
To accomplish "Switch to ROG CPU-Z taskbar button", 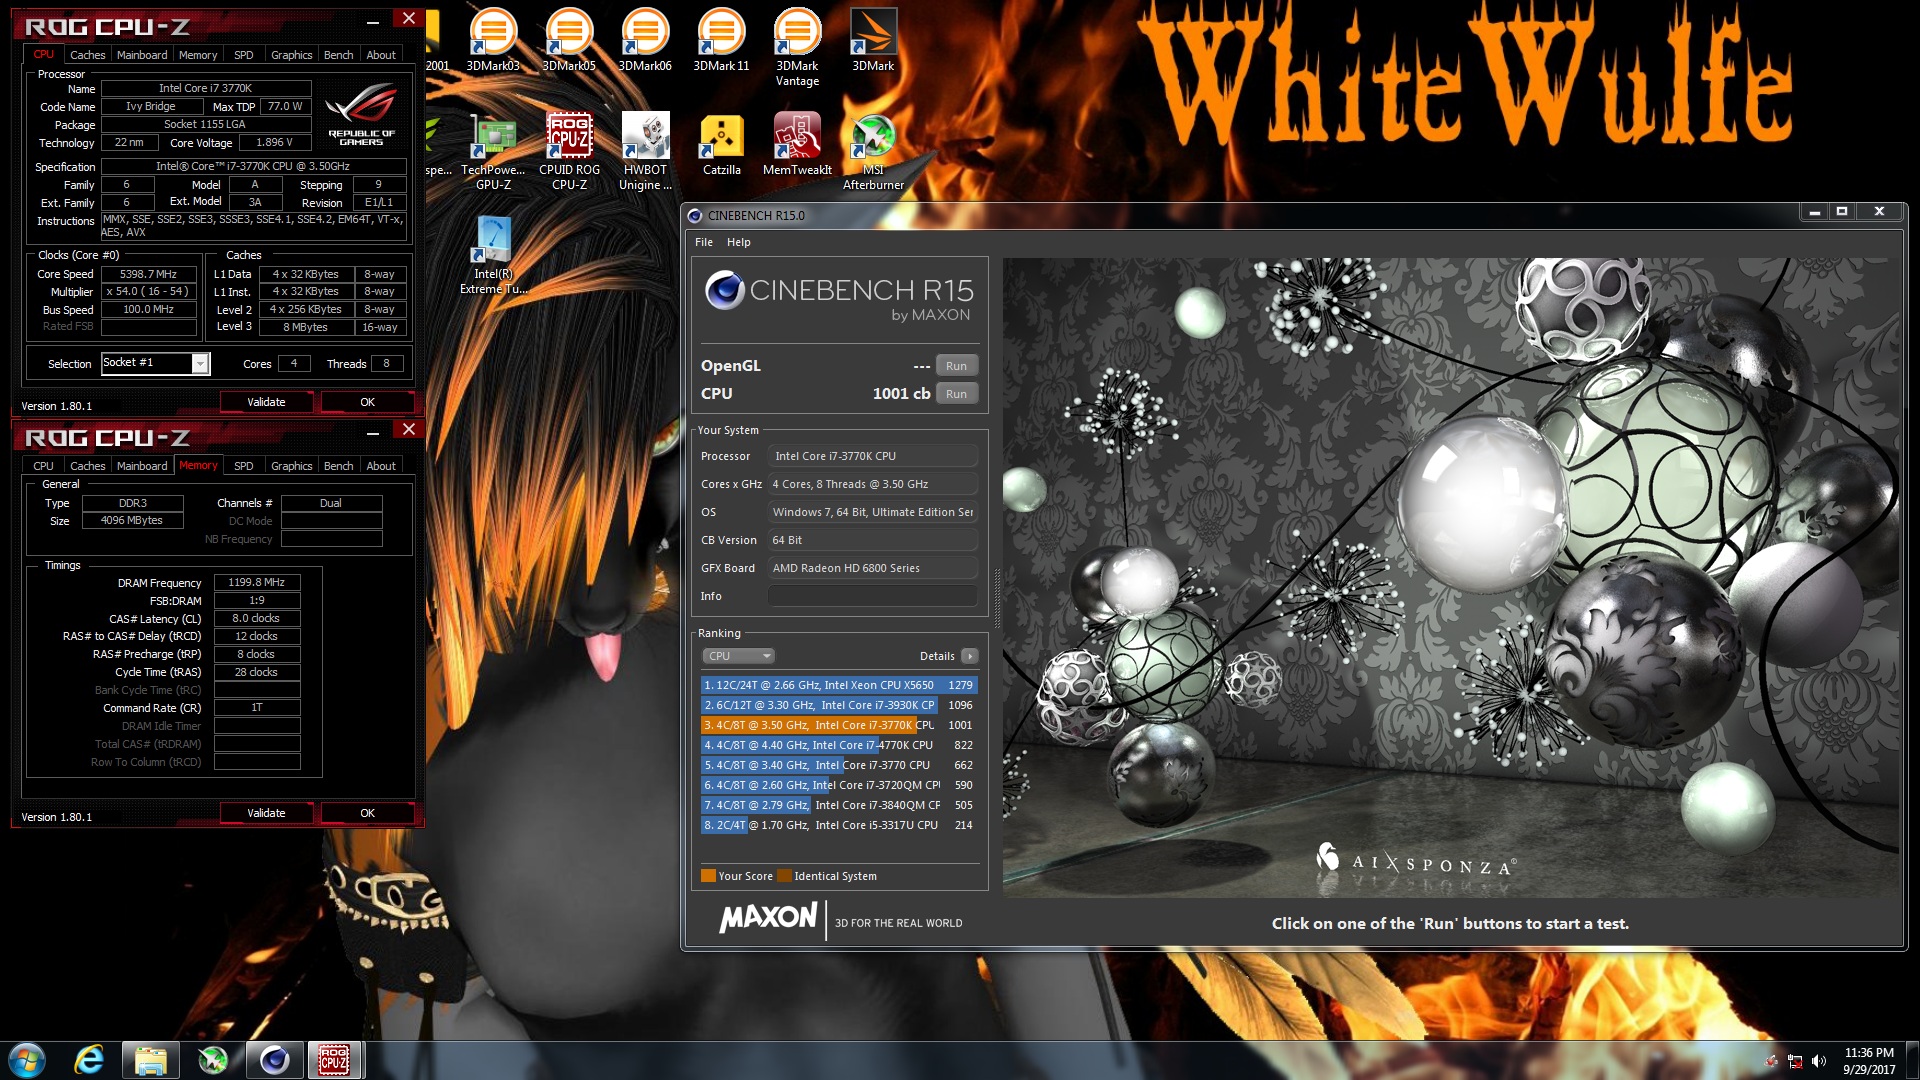I will point(335,1060).
